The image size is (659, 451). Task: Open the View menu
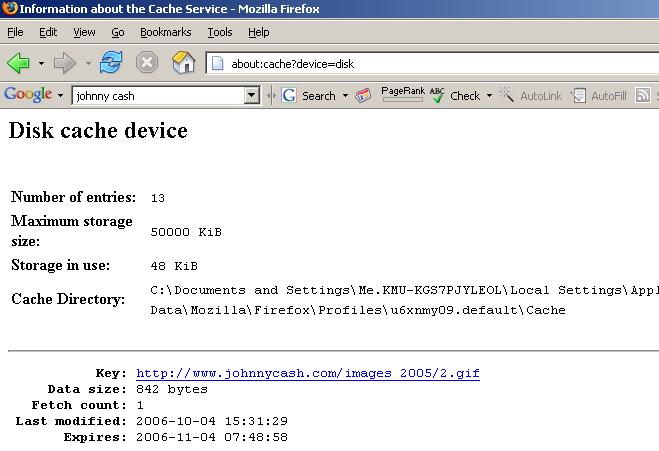point(84,32)
